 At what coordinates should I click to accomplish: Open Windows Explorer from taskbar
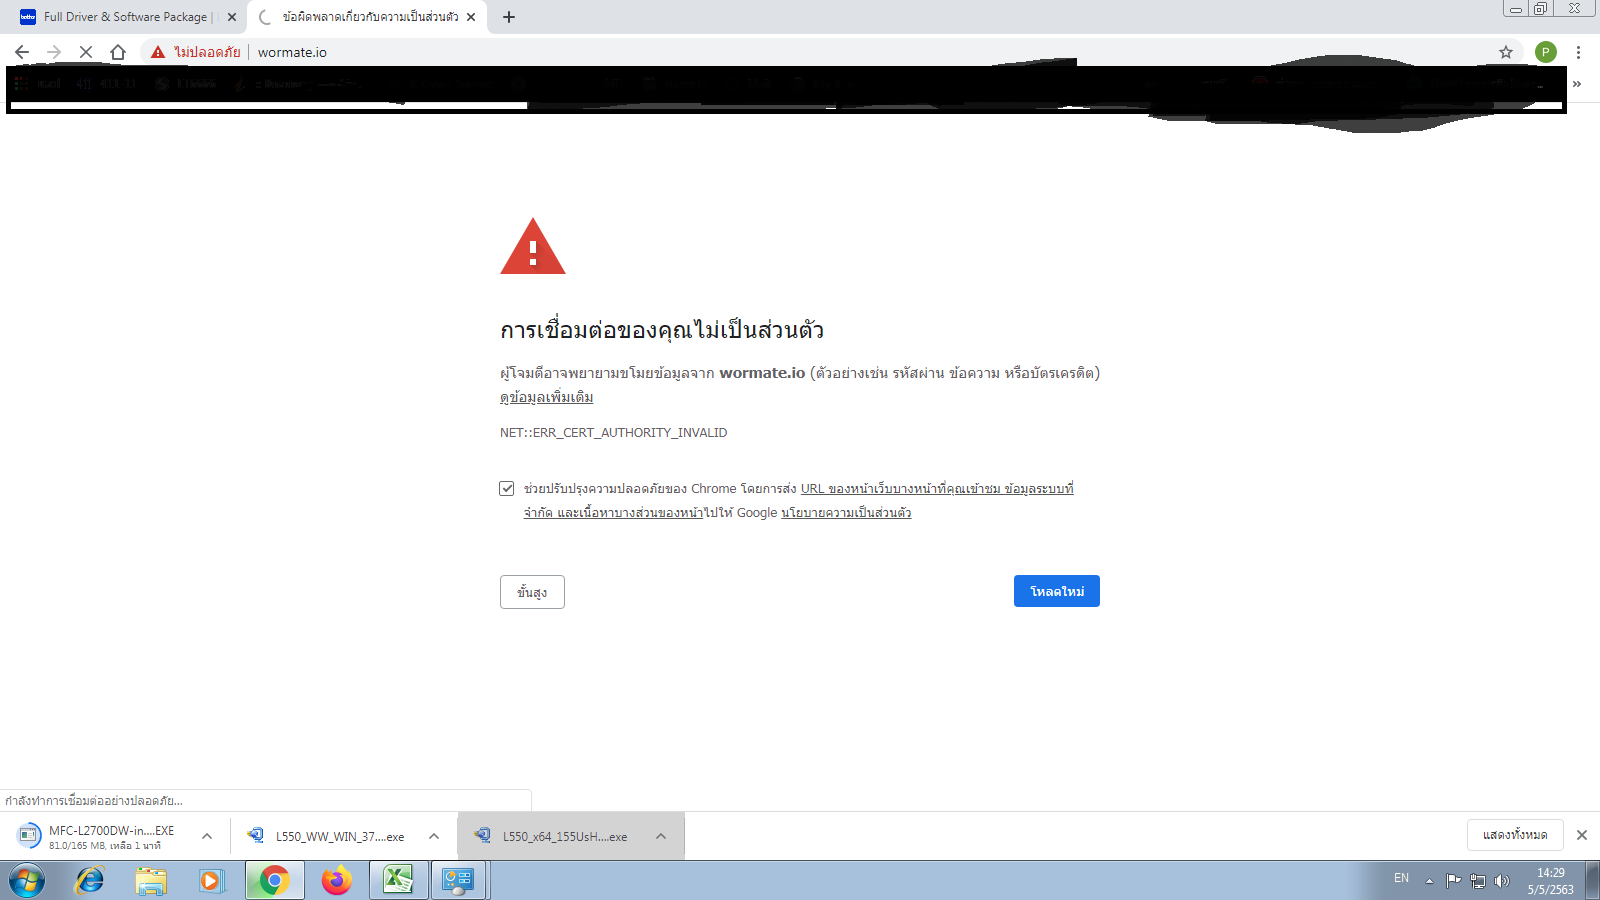151,881
